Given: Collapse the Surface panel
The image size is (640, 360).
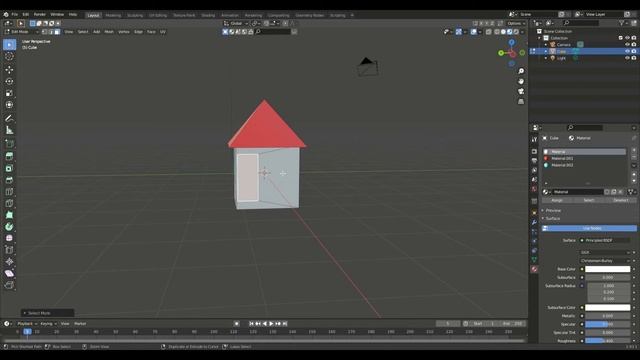Looking at the screenshot, I should (x=553, y=218).
